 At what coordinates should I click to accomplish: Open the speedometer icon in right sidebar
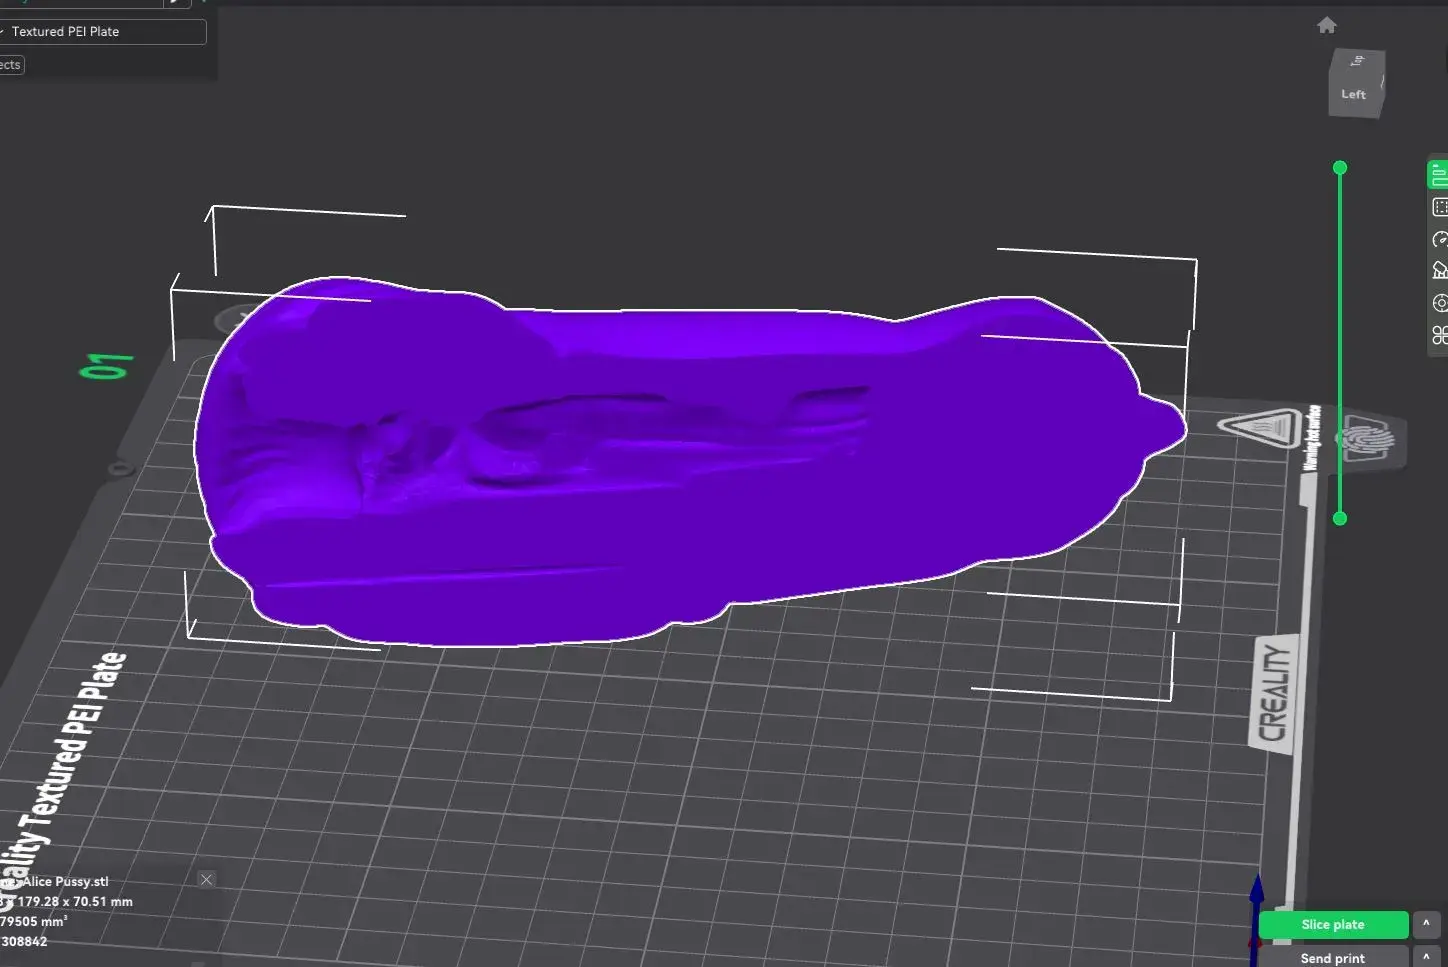(1439, 239)
